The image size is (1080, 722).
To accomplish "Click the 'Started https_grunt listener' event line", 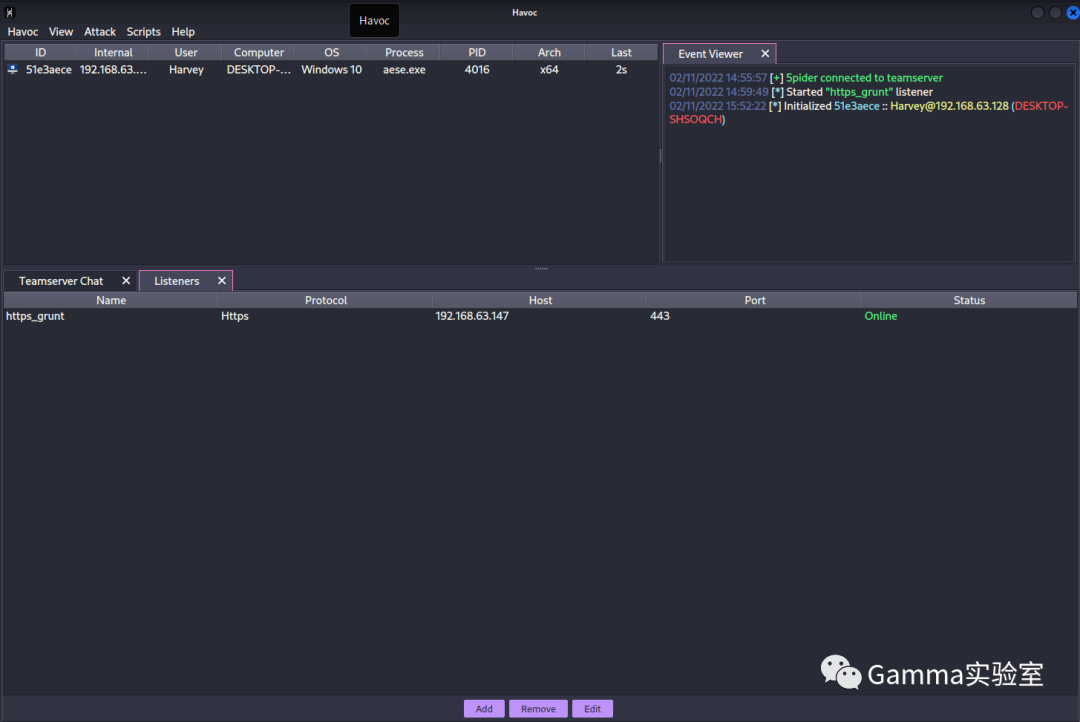I will (801, 92).
